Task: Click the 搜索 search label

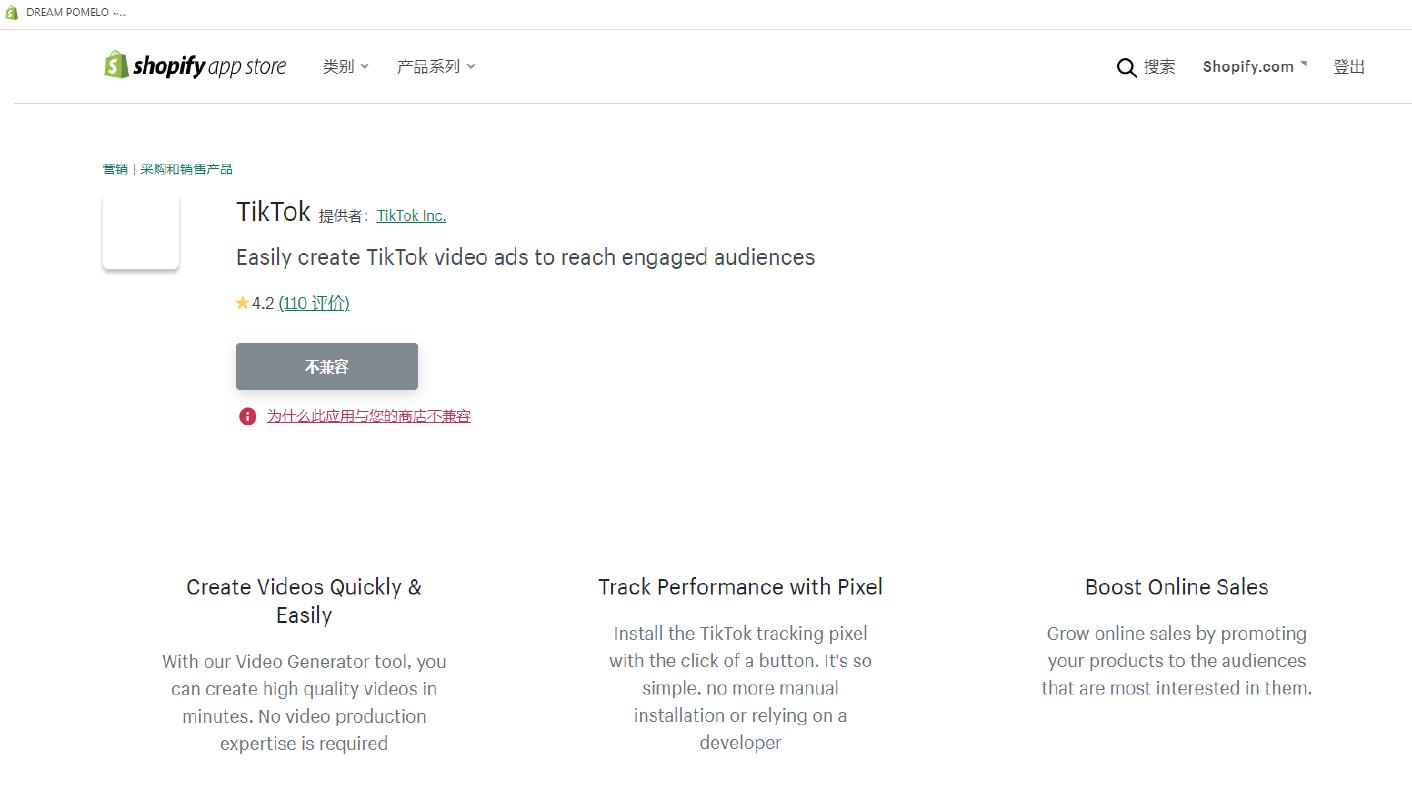Action: click(x=1160, y=67)
